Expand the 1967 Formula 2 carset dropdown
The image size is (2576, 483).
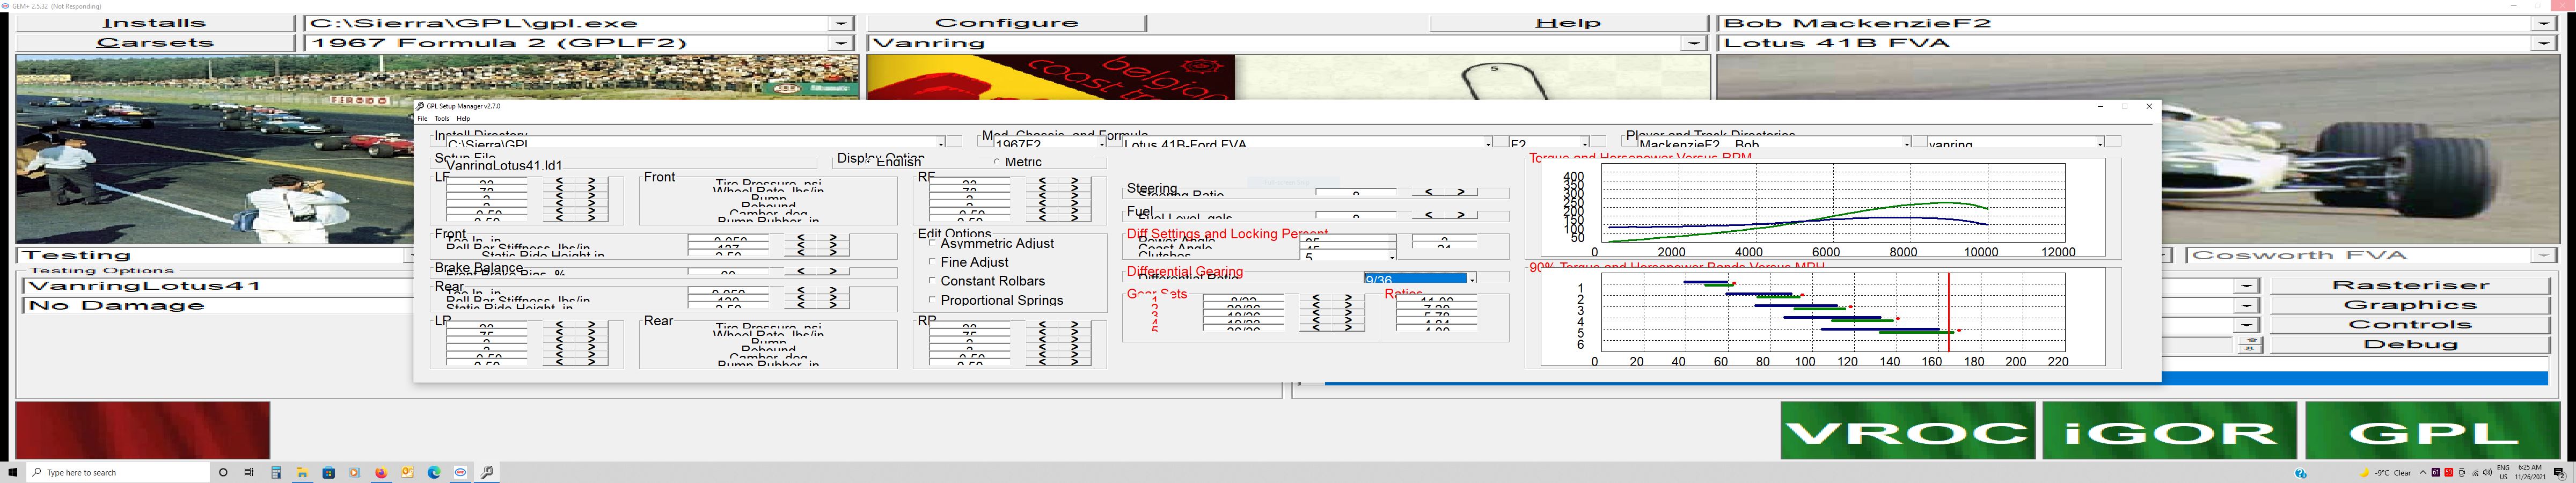pos(842,43)
